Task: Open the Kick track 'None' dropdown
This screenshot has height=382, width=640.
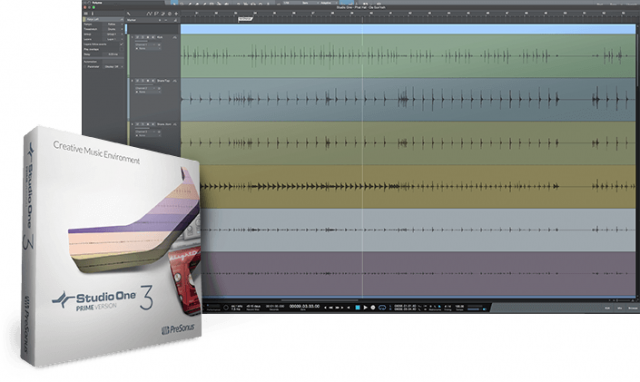Action: [x=148, y=48]
